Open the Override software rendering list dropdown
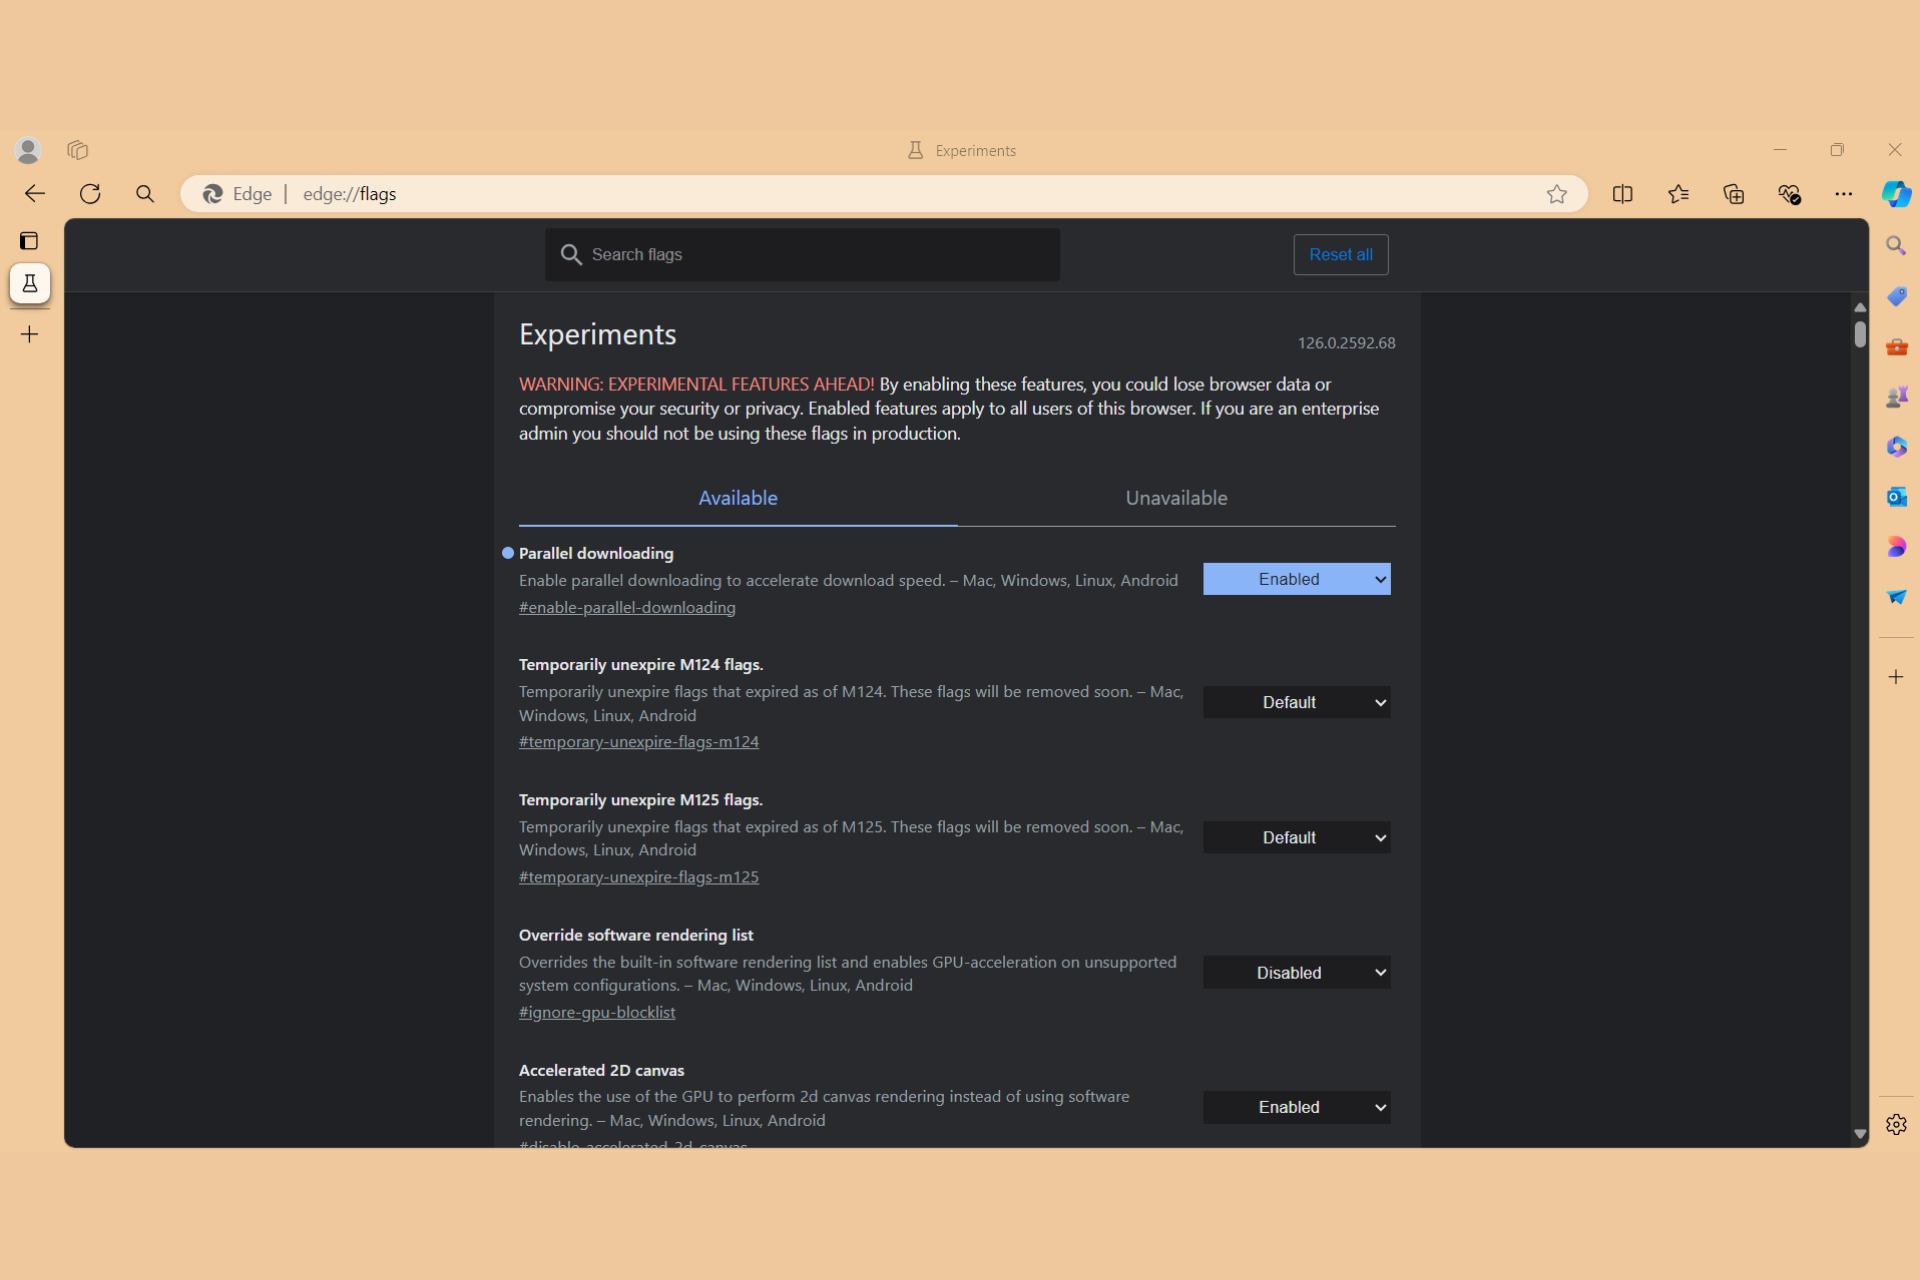Viewport: 1920px width, 1280px height. click(x=1296, y=973)
